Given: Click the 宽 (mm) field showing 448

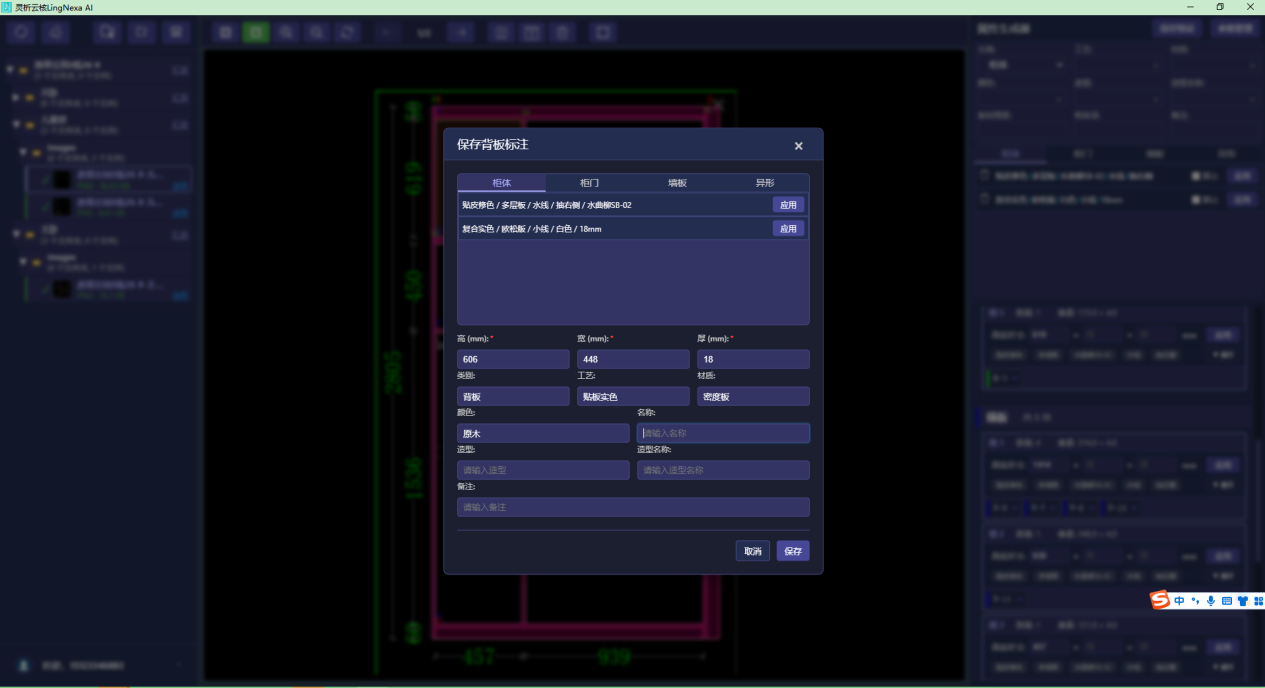Looking at the screenshot, I should 633,359.
